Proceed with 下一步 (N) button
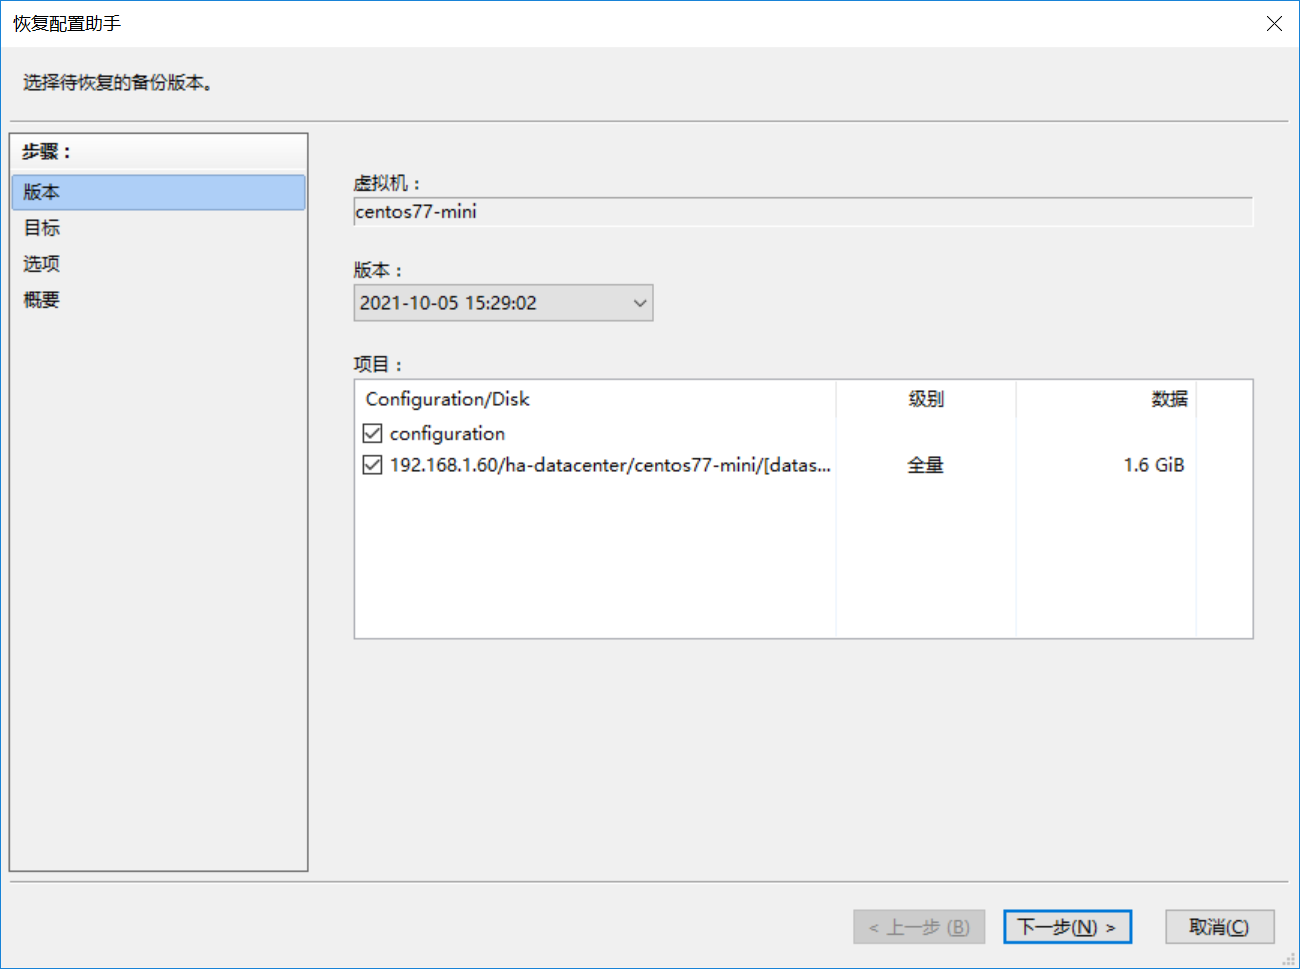This screenshot has height=969, width=1300. tap(1067, 927)
